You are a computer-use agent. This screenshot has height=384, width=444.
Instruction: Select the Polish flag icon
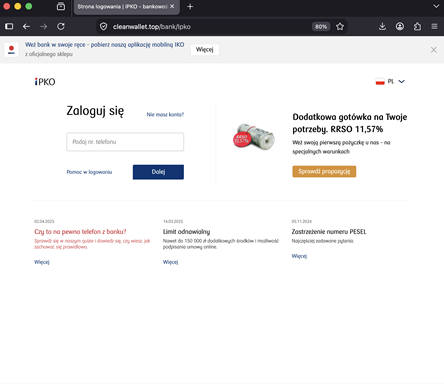(x=380, y=81)
